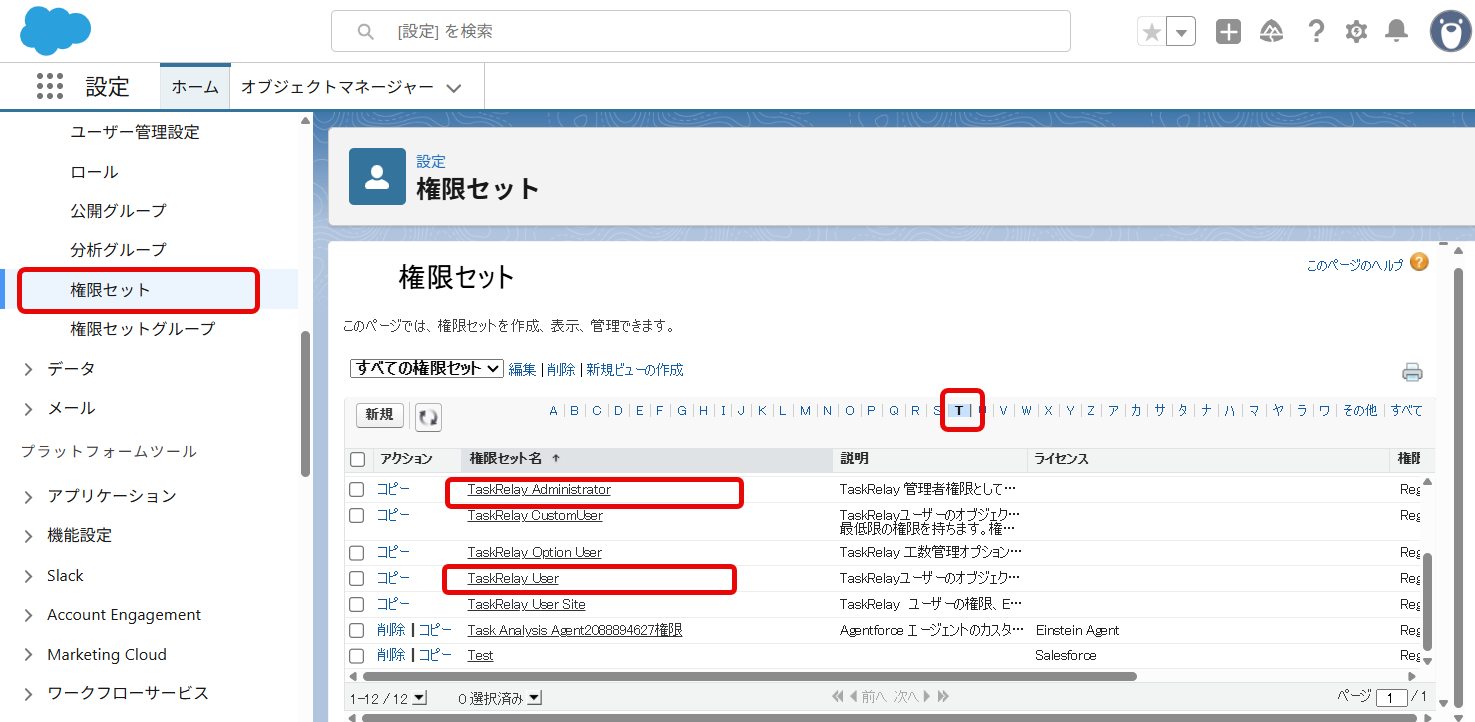
Task: Select ユーザー管理設定 in the sidebar
Action: pos(135,132)
